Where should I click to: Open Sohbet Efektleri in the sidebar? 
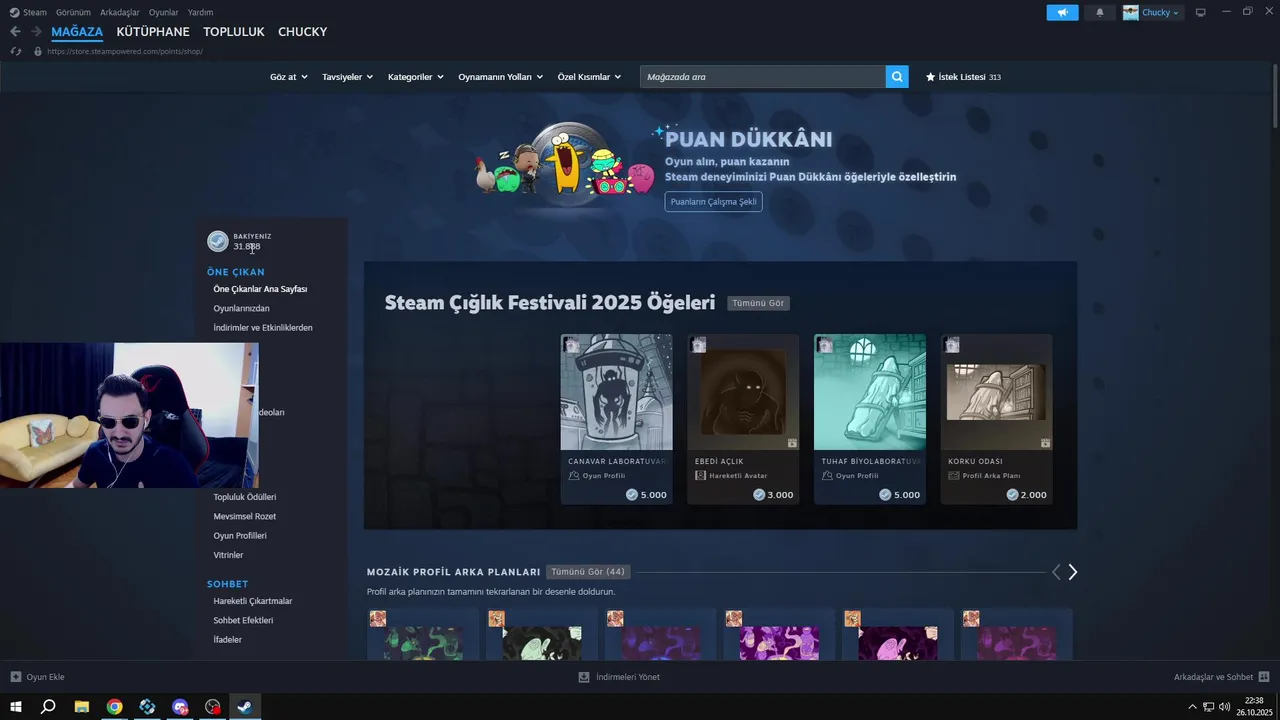click(243, 620)
